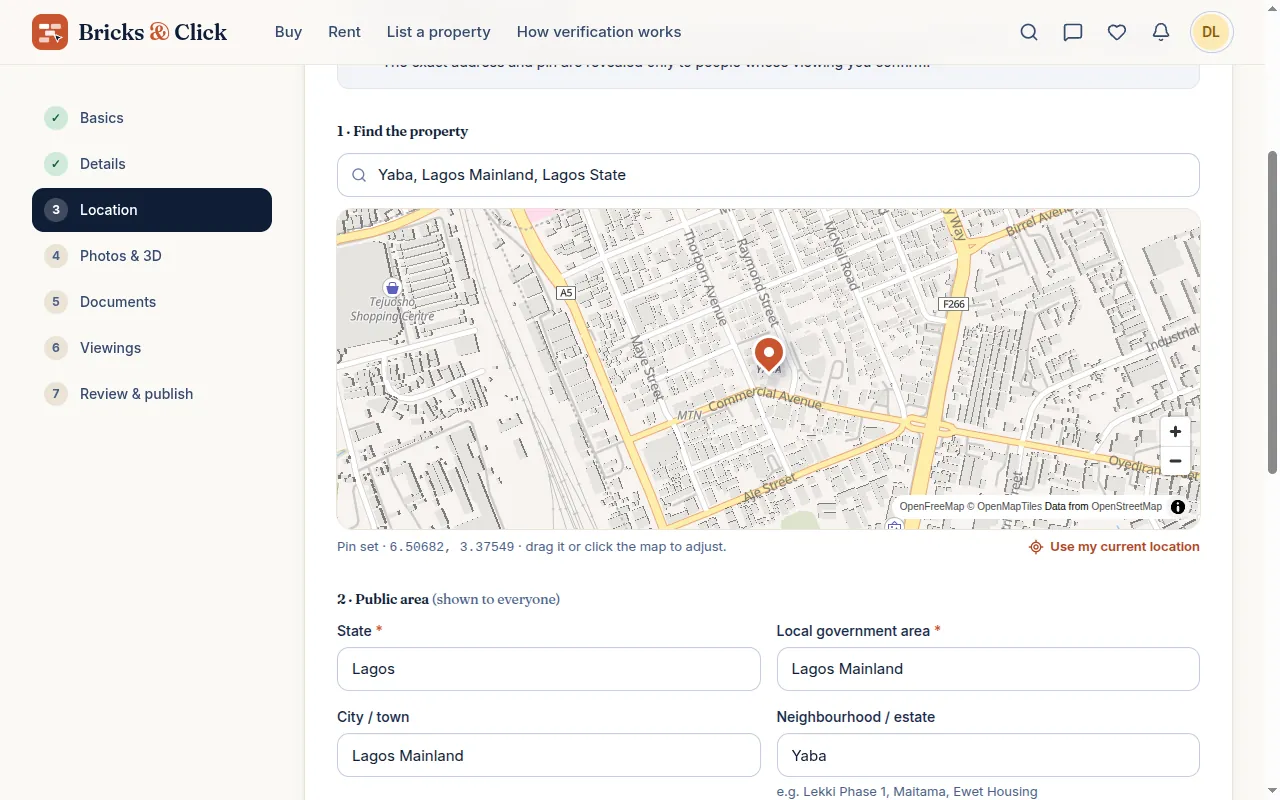1280x800 pixels.
Task: Click the A5 road marker on map
Action: point(567,293)
